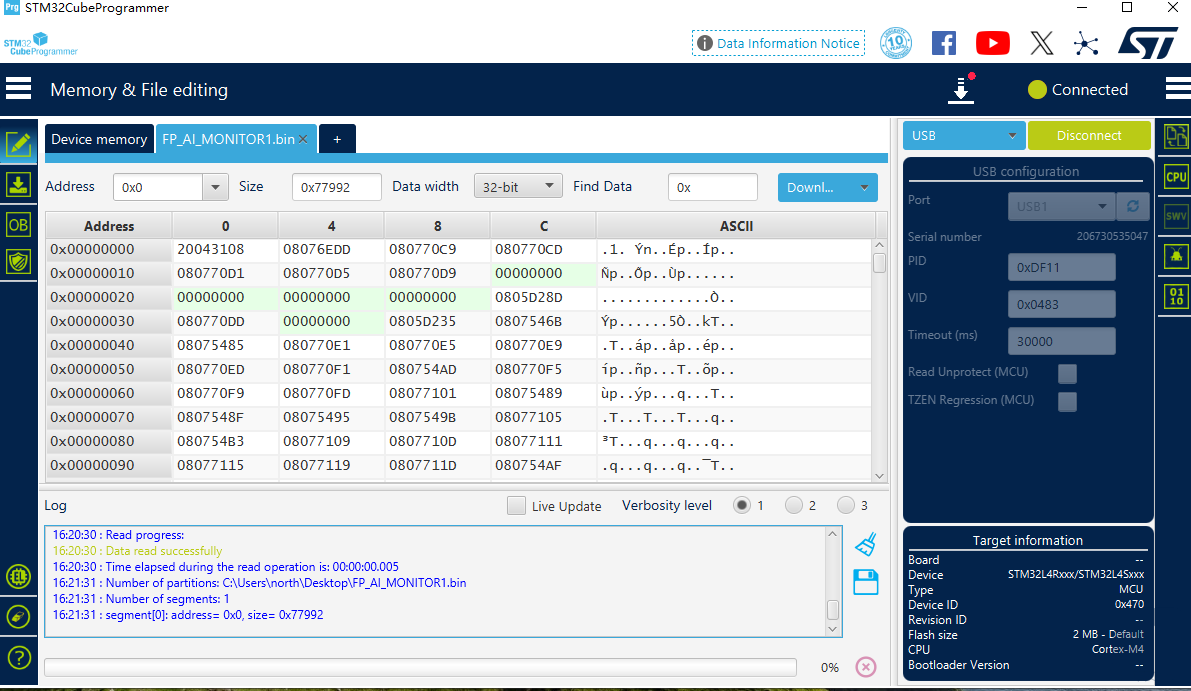Click the CPU panel icon
Viewport: 1191px width, 691px height.
pos(1176,177)
